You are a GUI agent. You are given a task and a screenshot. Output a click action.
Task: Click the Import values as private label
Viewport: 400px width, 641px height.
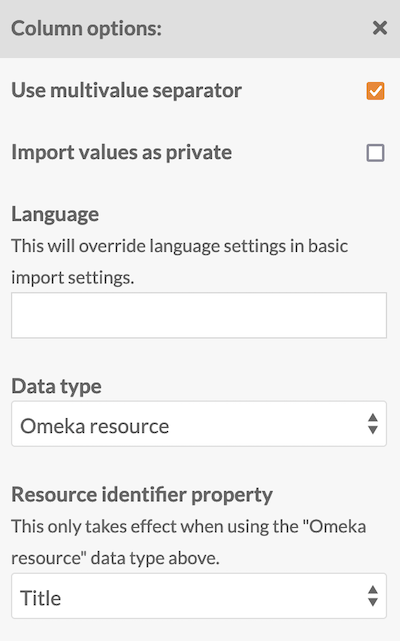(121, 152)
